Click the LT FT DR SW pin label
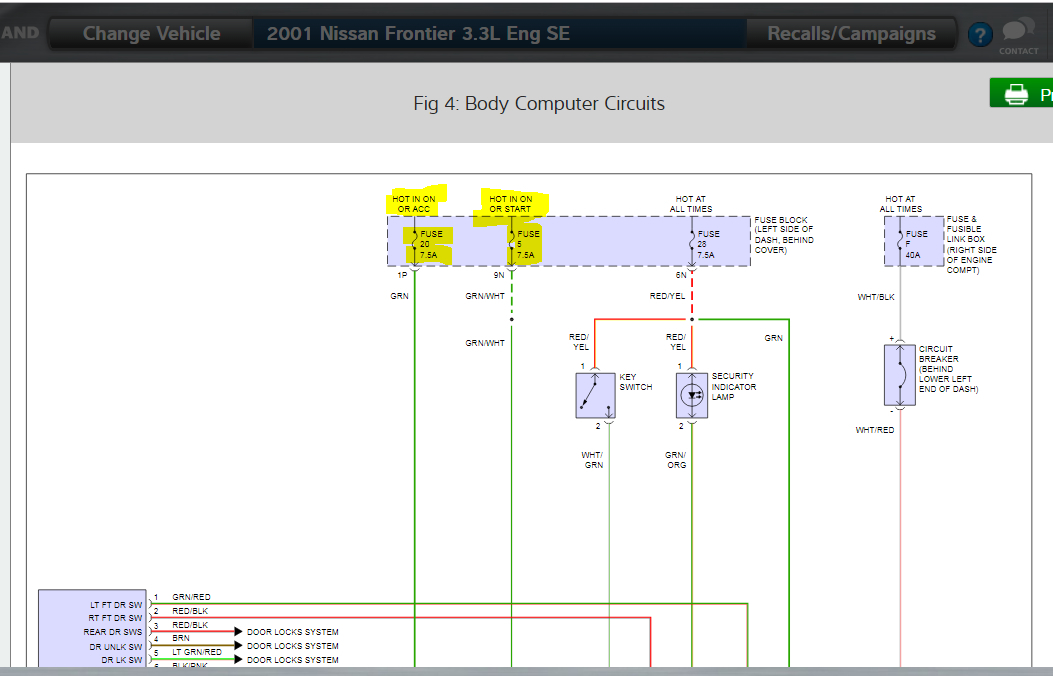This screenshot has height=676, width=1053. 116,605
